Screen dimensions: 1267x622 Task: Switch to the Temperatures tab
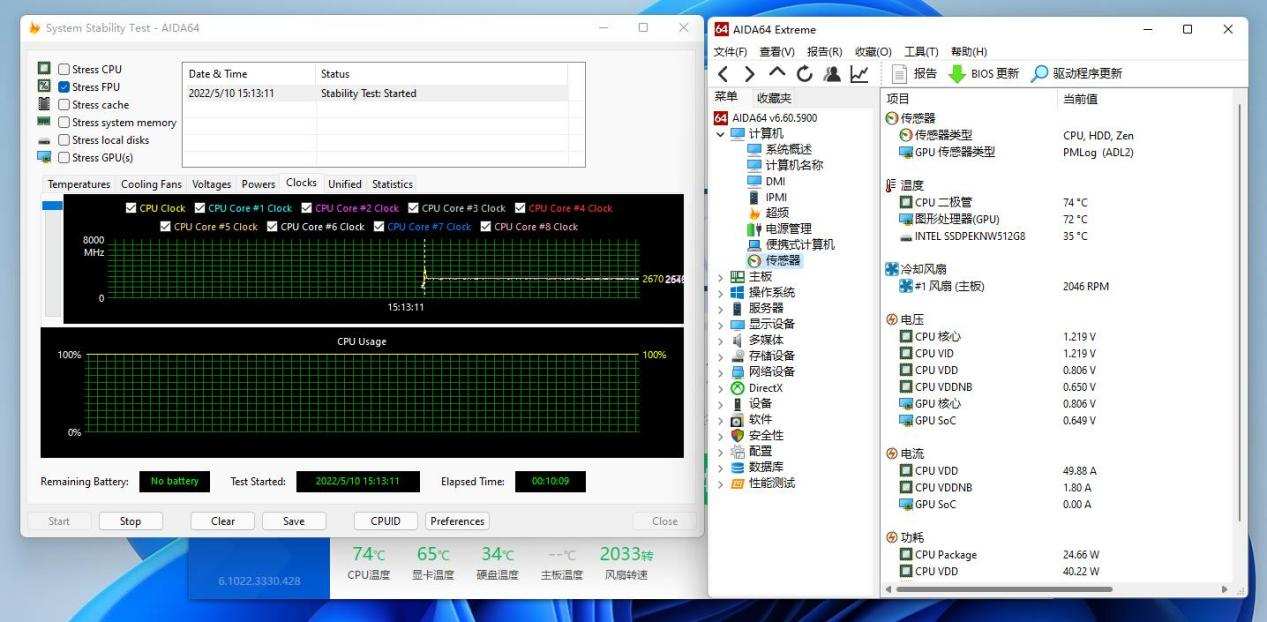(79, 184)
